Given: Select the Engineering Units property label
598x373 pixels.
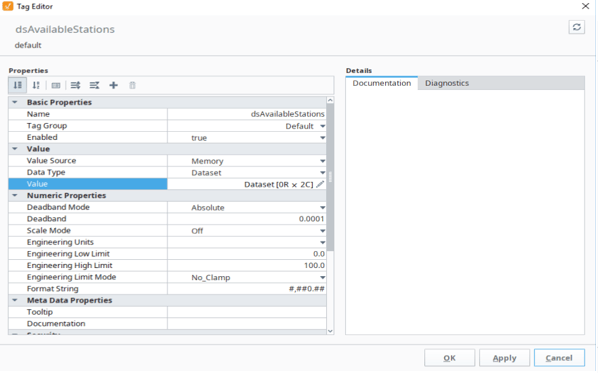Looking at the screenshot, I should click(60, 242).
